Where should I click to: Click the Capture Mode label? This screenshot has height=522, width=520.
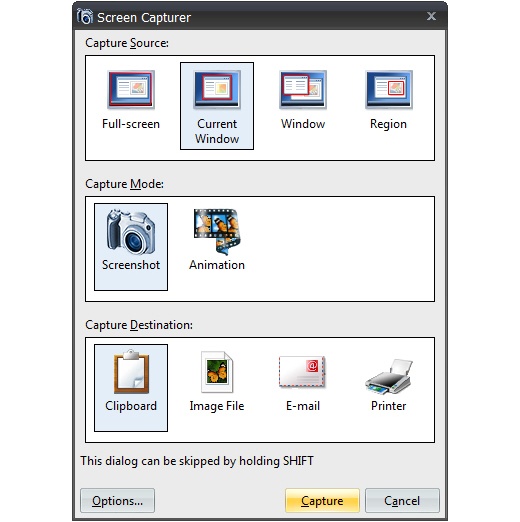[124, 184]
